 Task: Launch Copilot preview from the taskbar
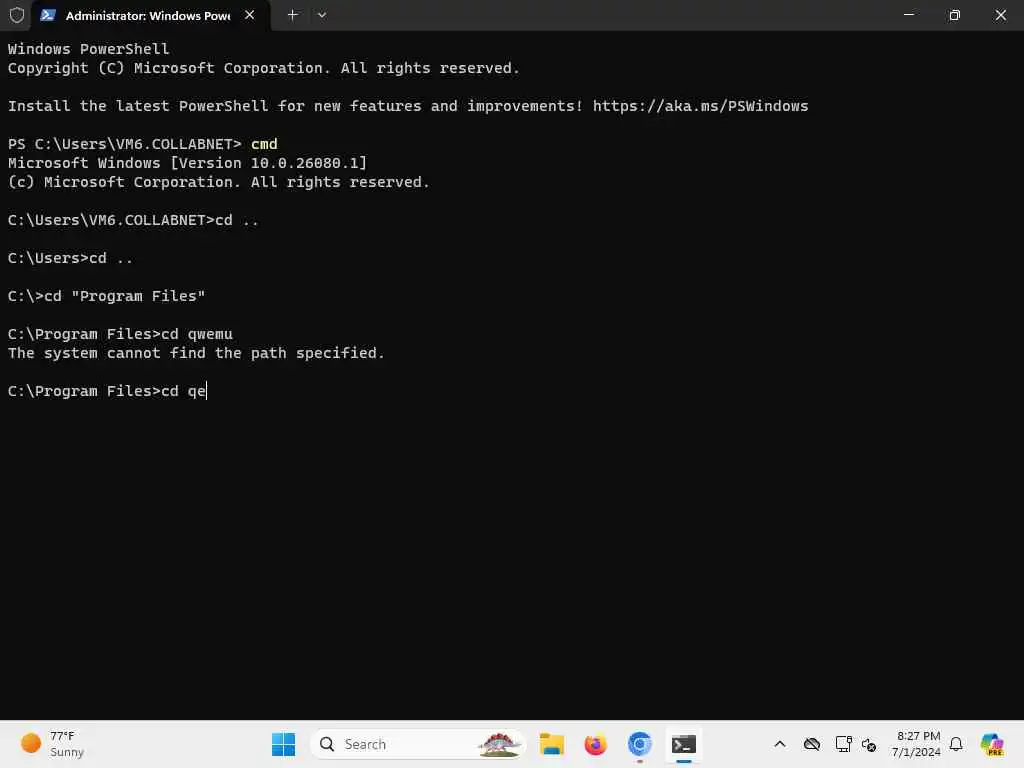pos(992,744)
